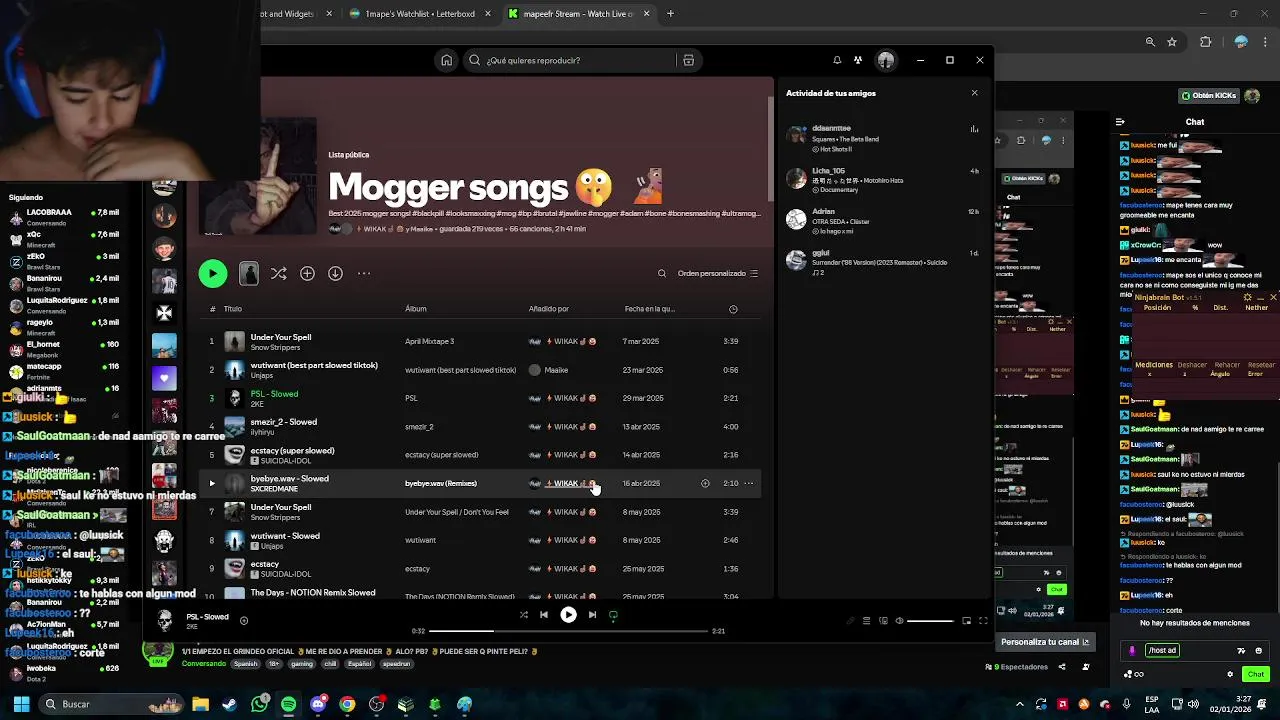Add the playlist to library with the plus icon
The height and width of the screenshot is (720, 1280).
(307, 273)
